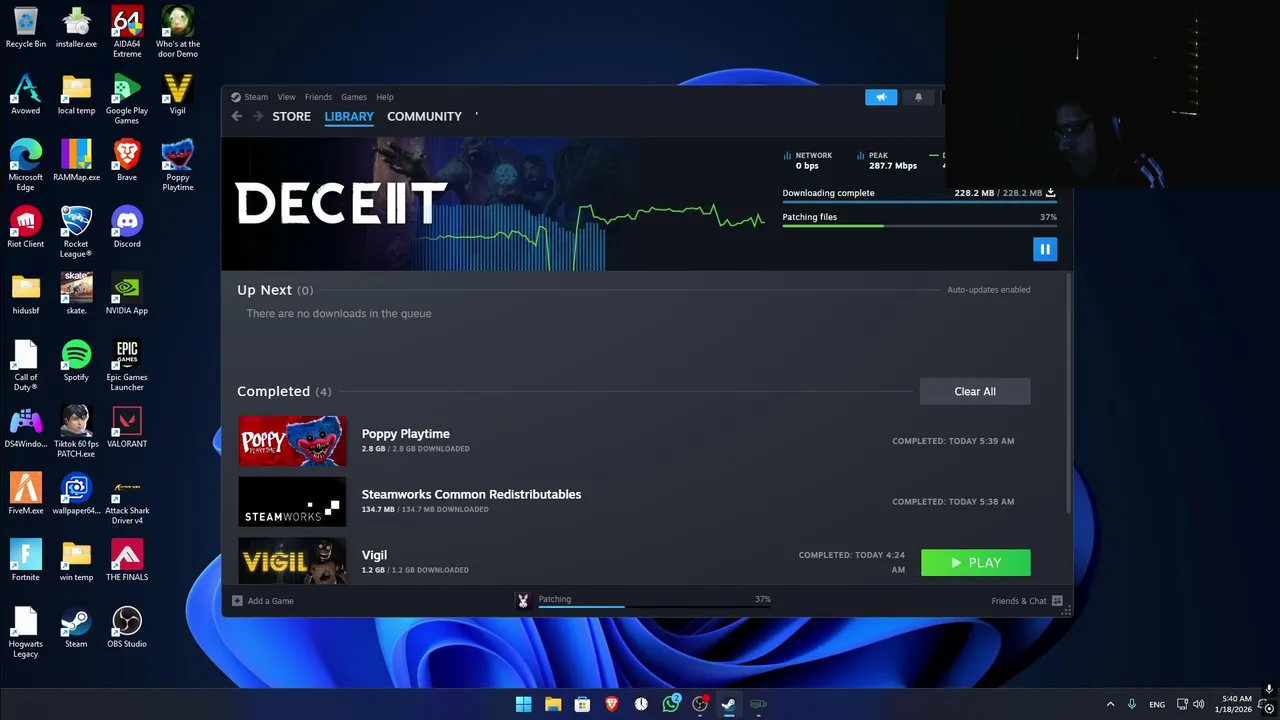Open VALORANT desktop icon
This screenshot has width=1280, height=720.
pos(127,428)
